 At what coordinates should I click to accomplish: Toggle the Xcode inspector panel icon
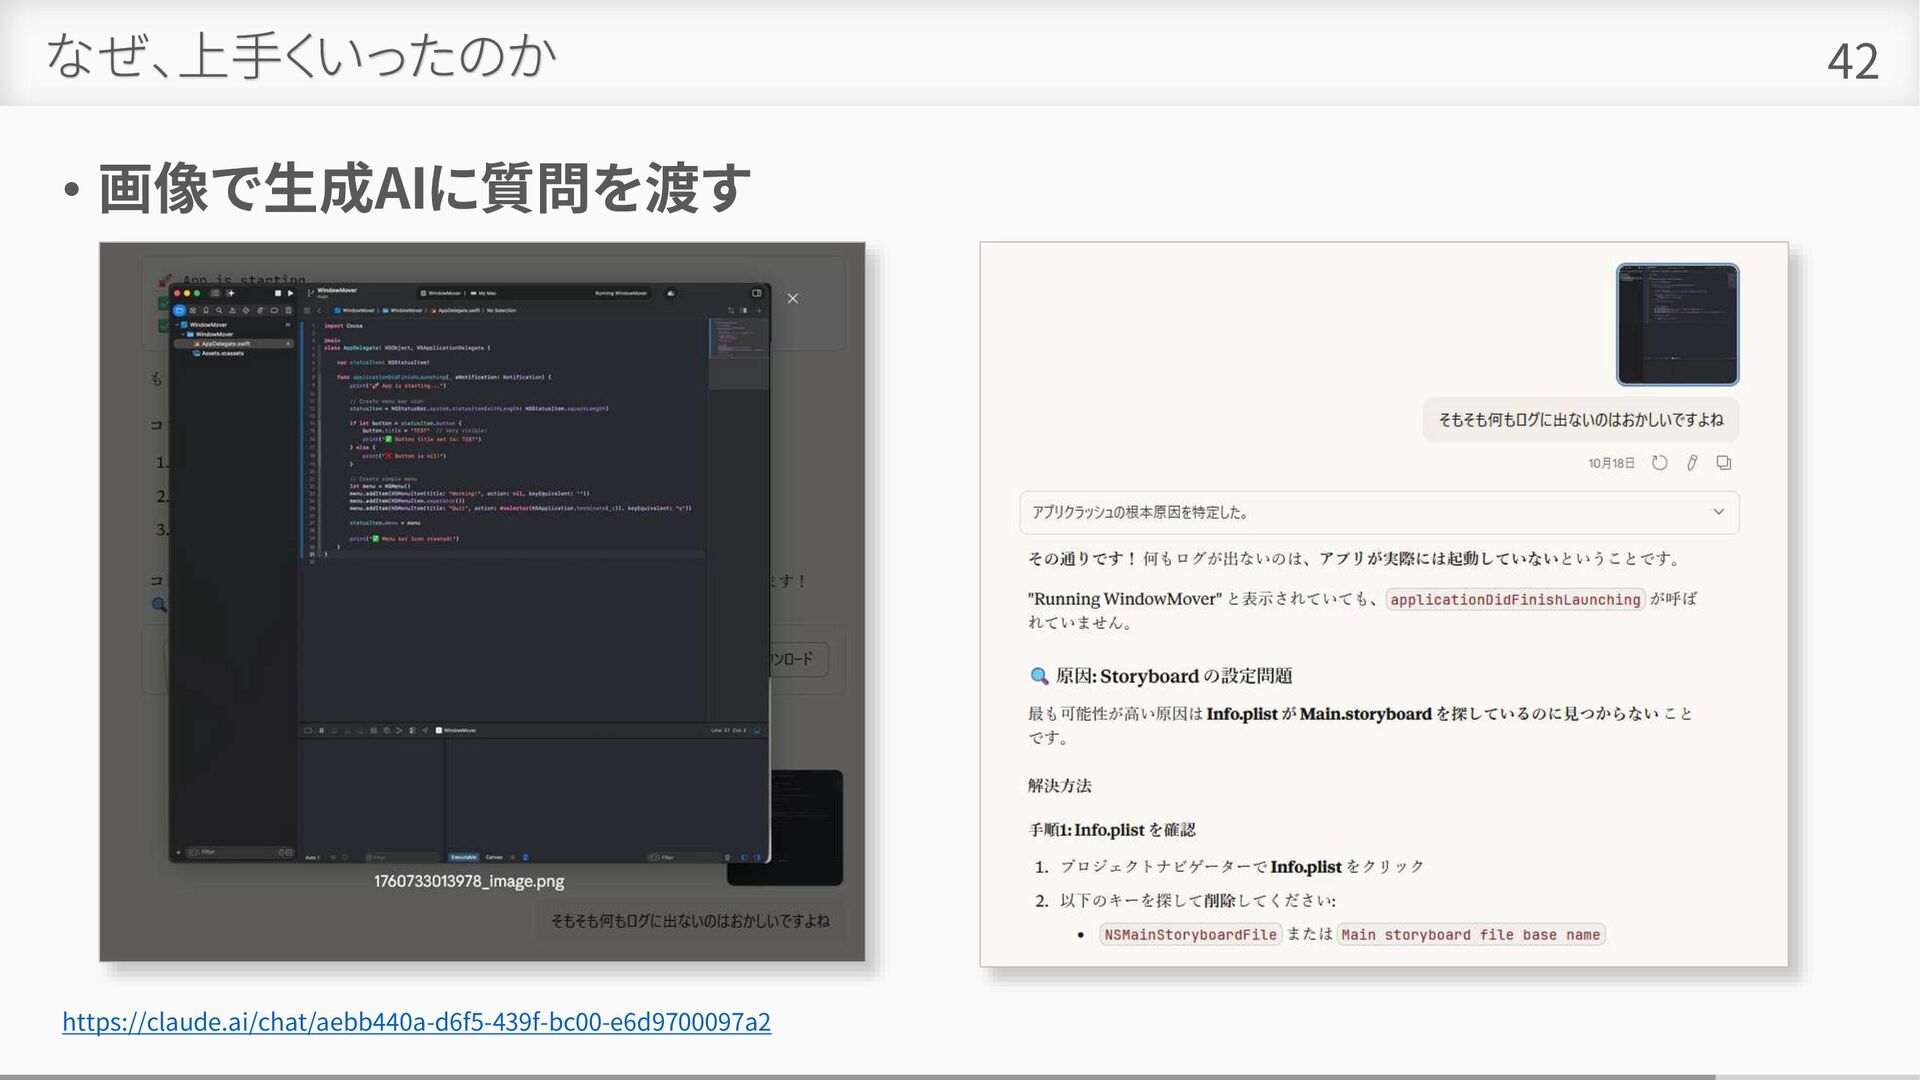[757, 293]
